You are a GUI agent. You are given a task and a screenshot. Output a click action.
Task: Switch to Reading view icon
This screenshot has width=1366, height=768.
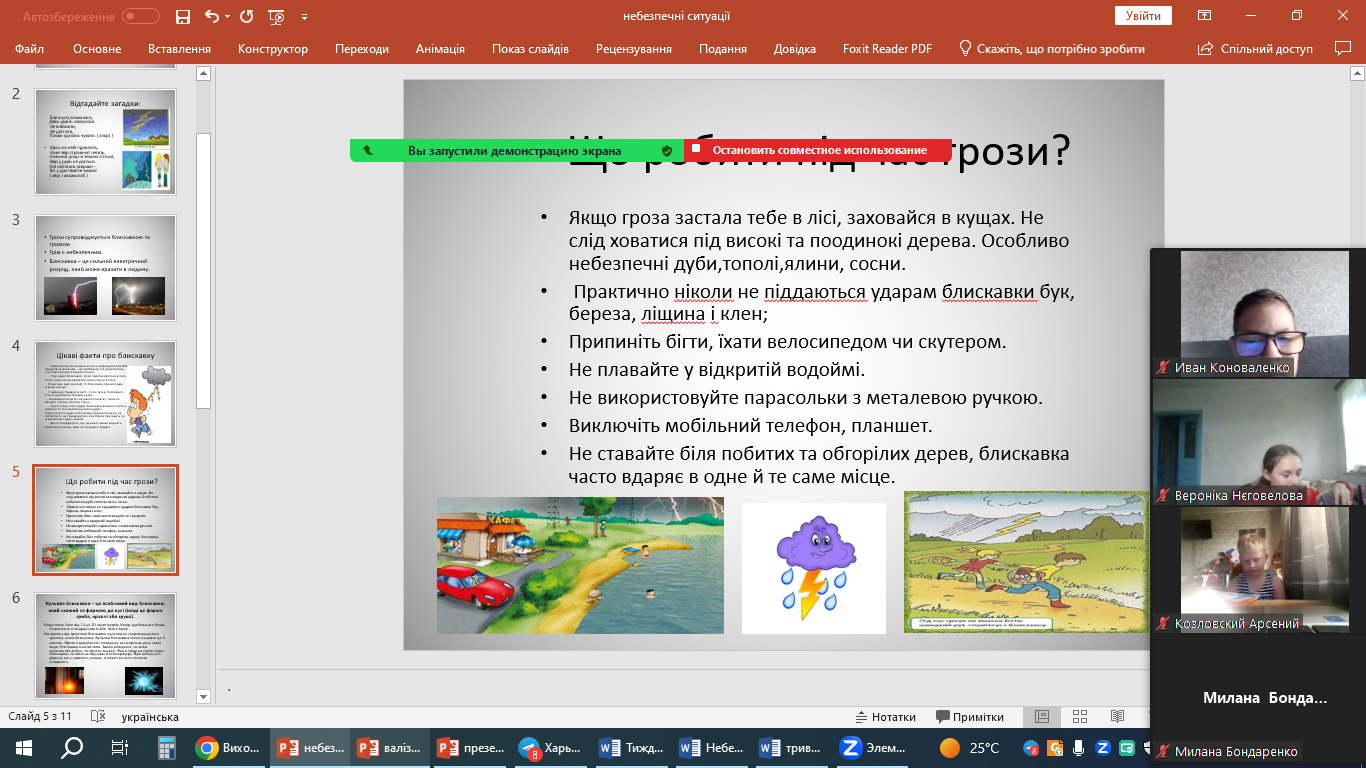[x=1117, y=716]
